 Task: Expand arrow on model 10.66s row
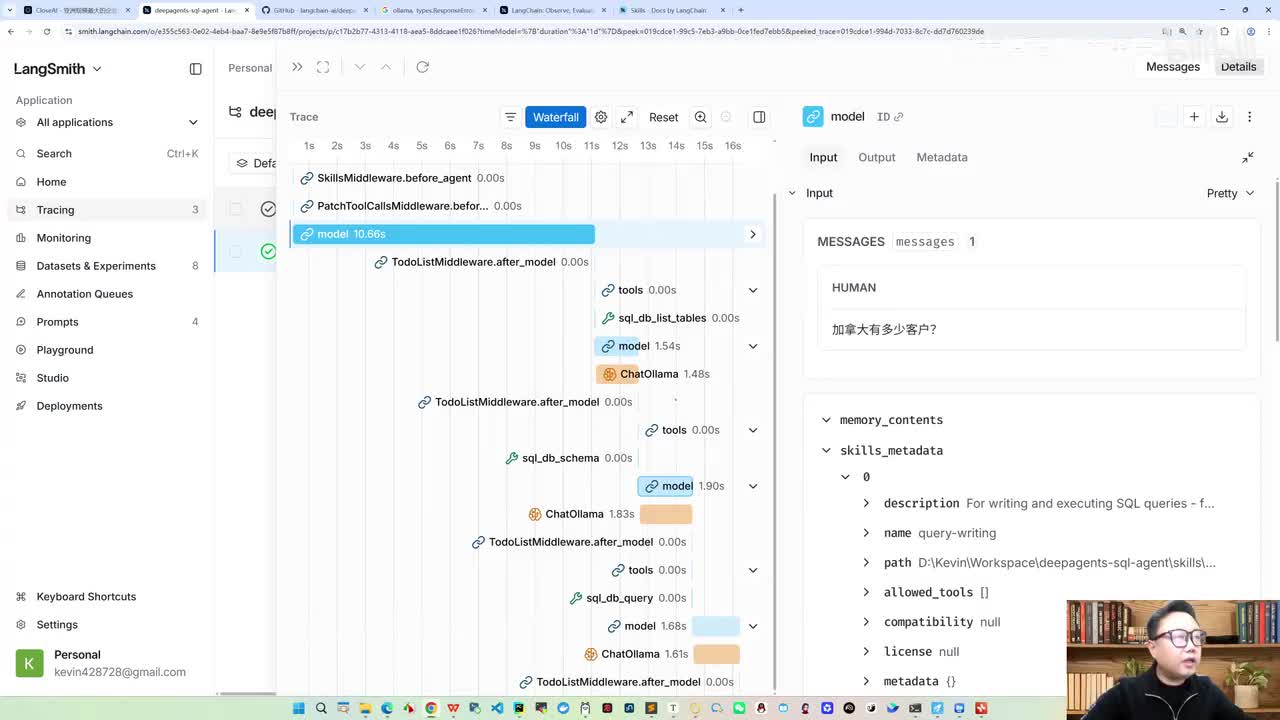tap(753, 234)
